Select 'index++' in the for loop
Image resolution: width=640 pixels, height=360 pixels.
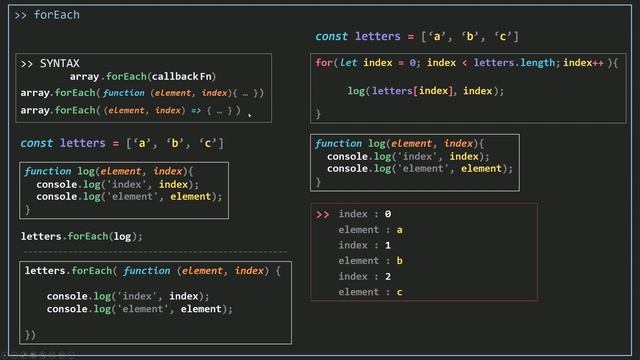(x=583, y=63)
